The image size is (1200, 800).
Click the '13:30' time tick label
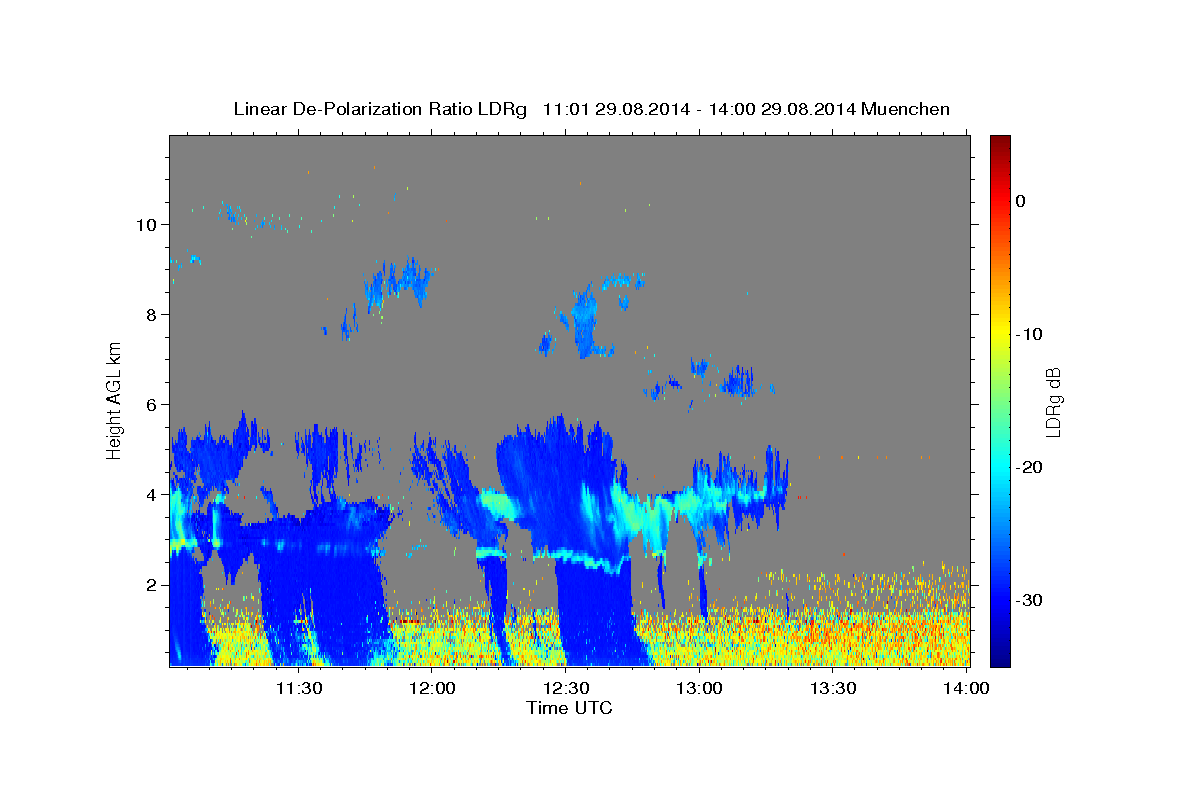click(833, 688)
